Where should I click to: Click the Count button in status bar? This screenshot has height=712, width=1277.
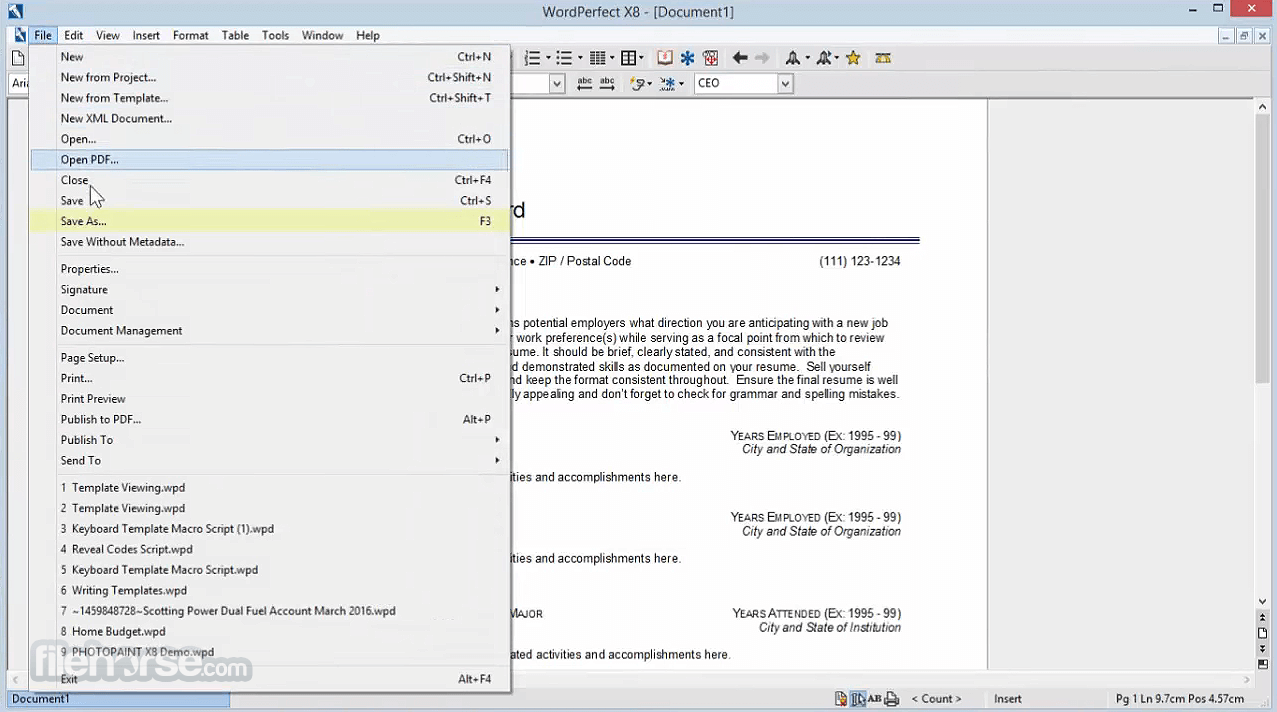(936, 699)
